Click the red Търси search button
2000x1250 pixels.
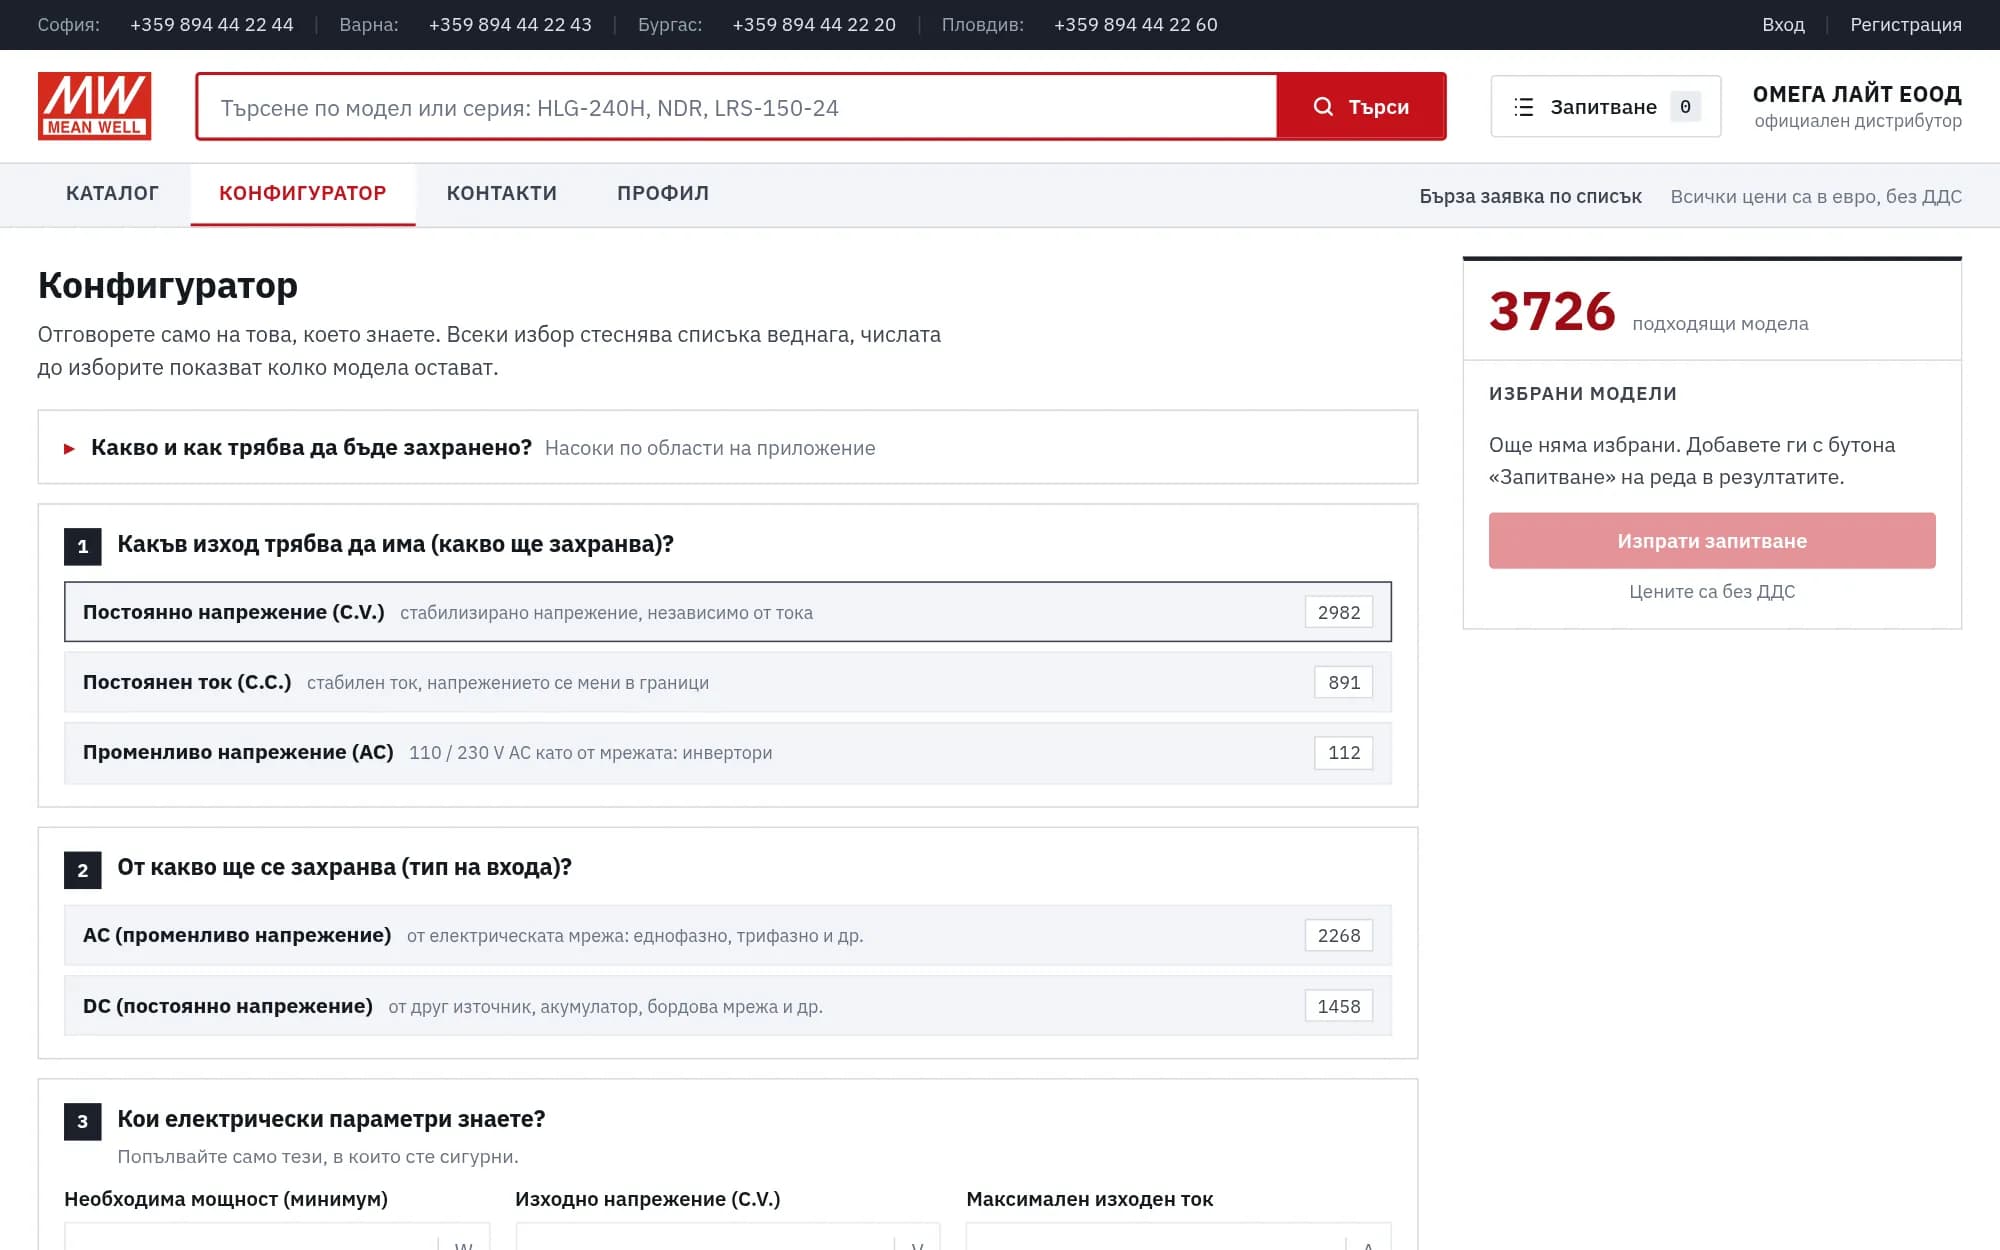point(1361,107)
